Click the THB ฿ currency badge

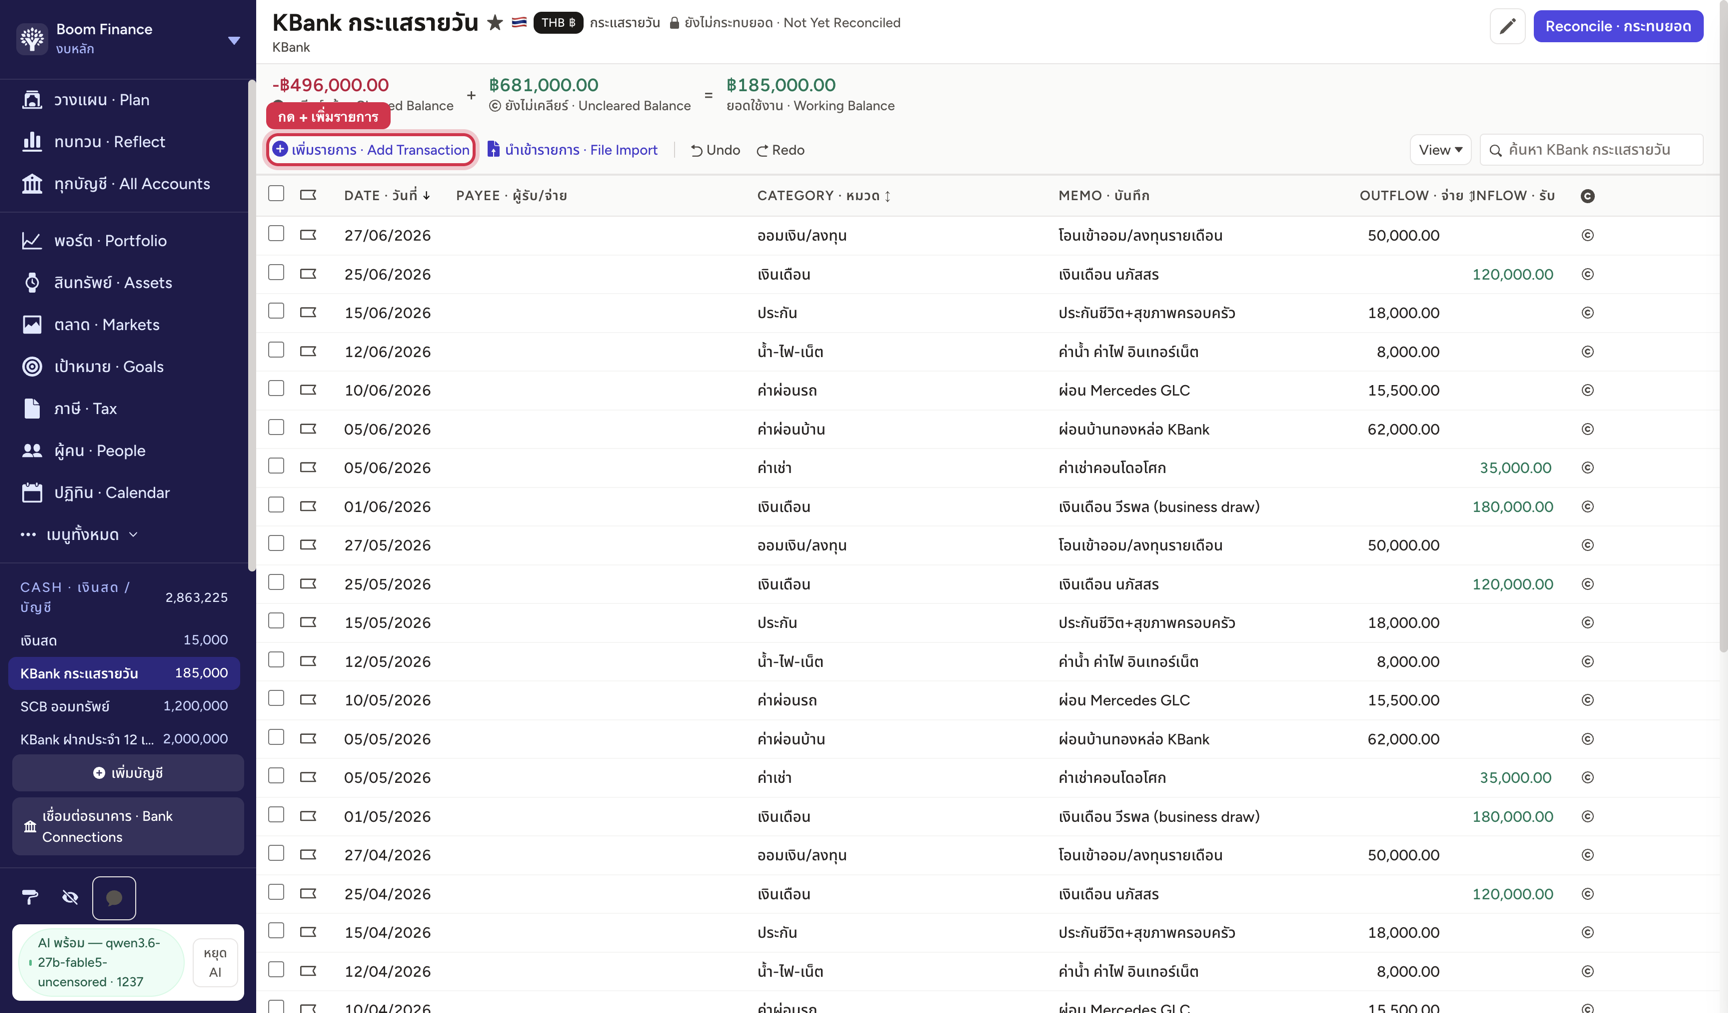tap(558, 22)
